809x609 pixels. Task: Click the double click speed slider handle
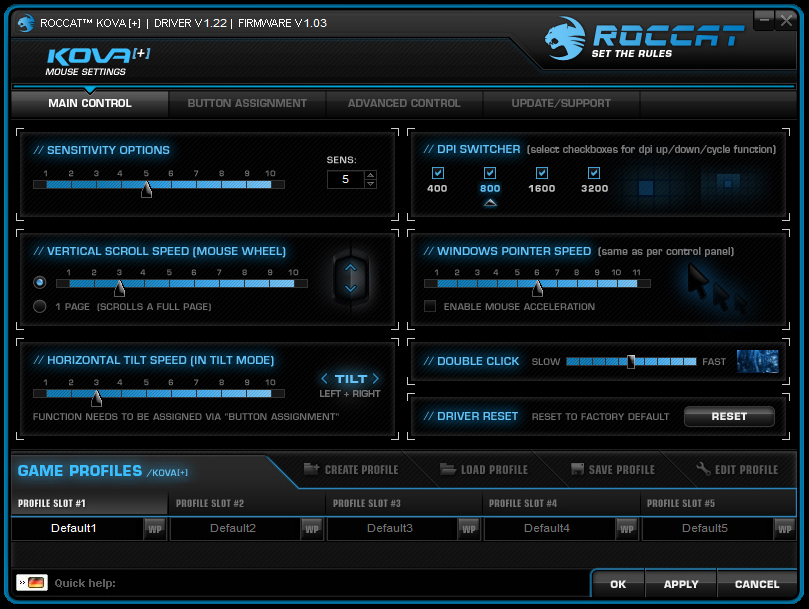tap(630, 361)
